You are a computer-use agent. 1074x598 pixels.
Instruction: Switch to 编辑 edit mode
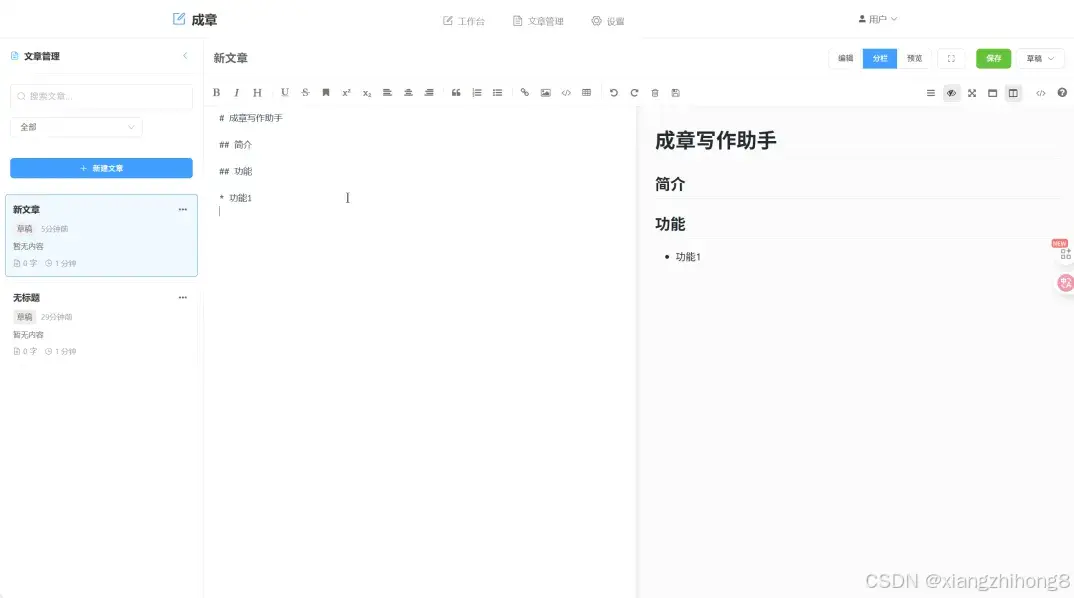pos(846,59)
